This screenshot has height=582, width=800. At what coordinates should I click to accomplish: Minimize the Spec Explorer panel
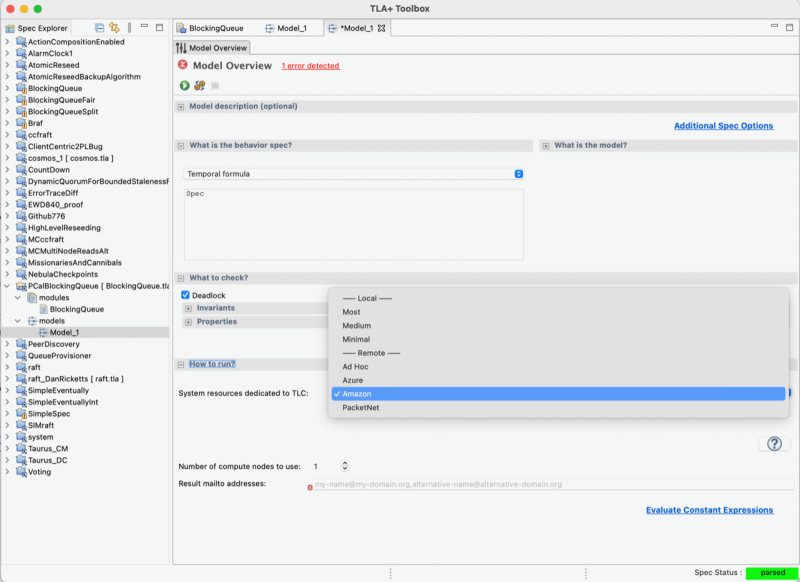click(144, 26)
